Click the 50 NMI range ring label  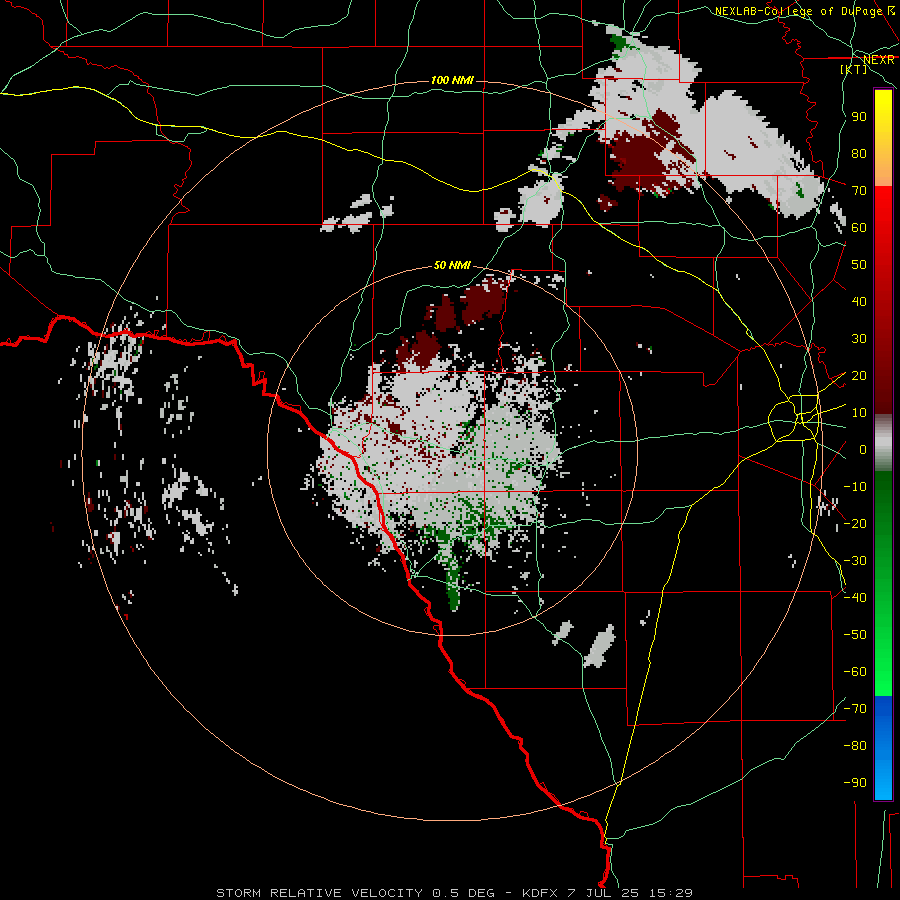coord(452,265)
